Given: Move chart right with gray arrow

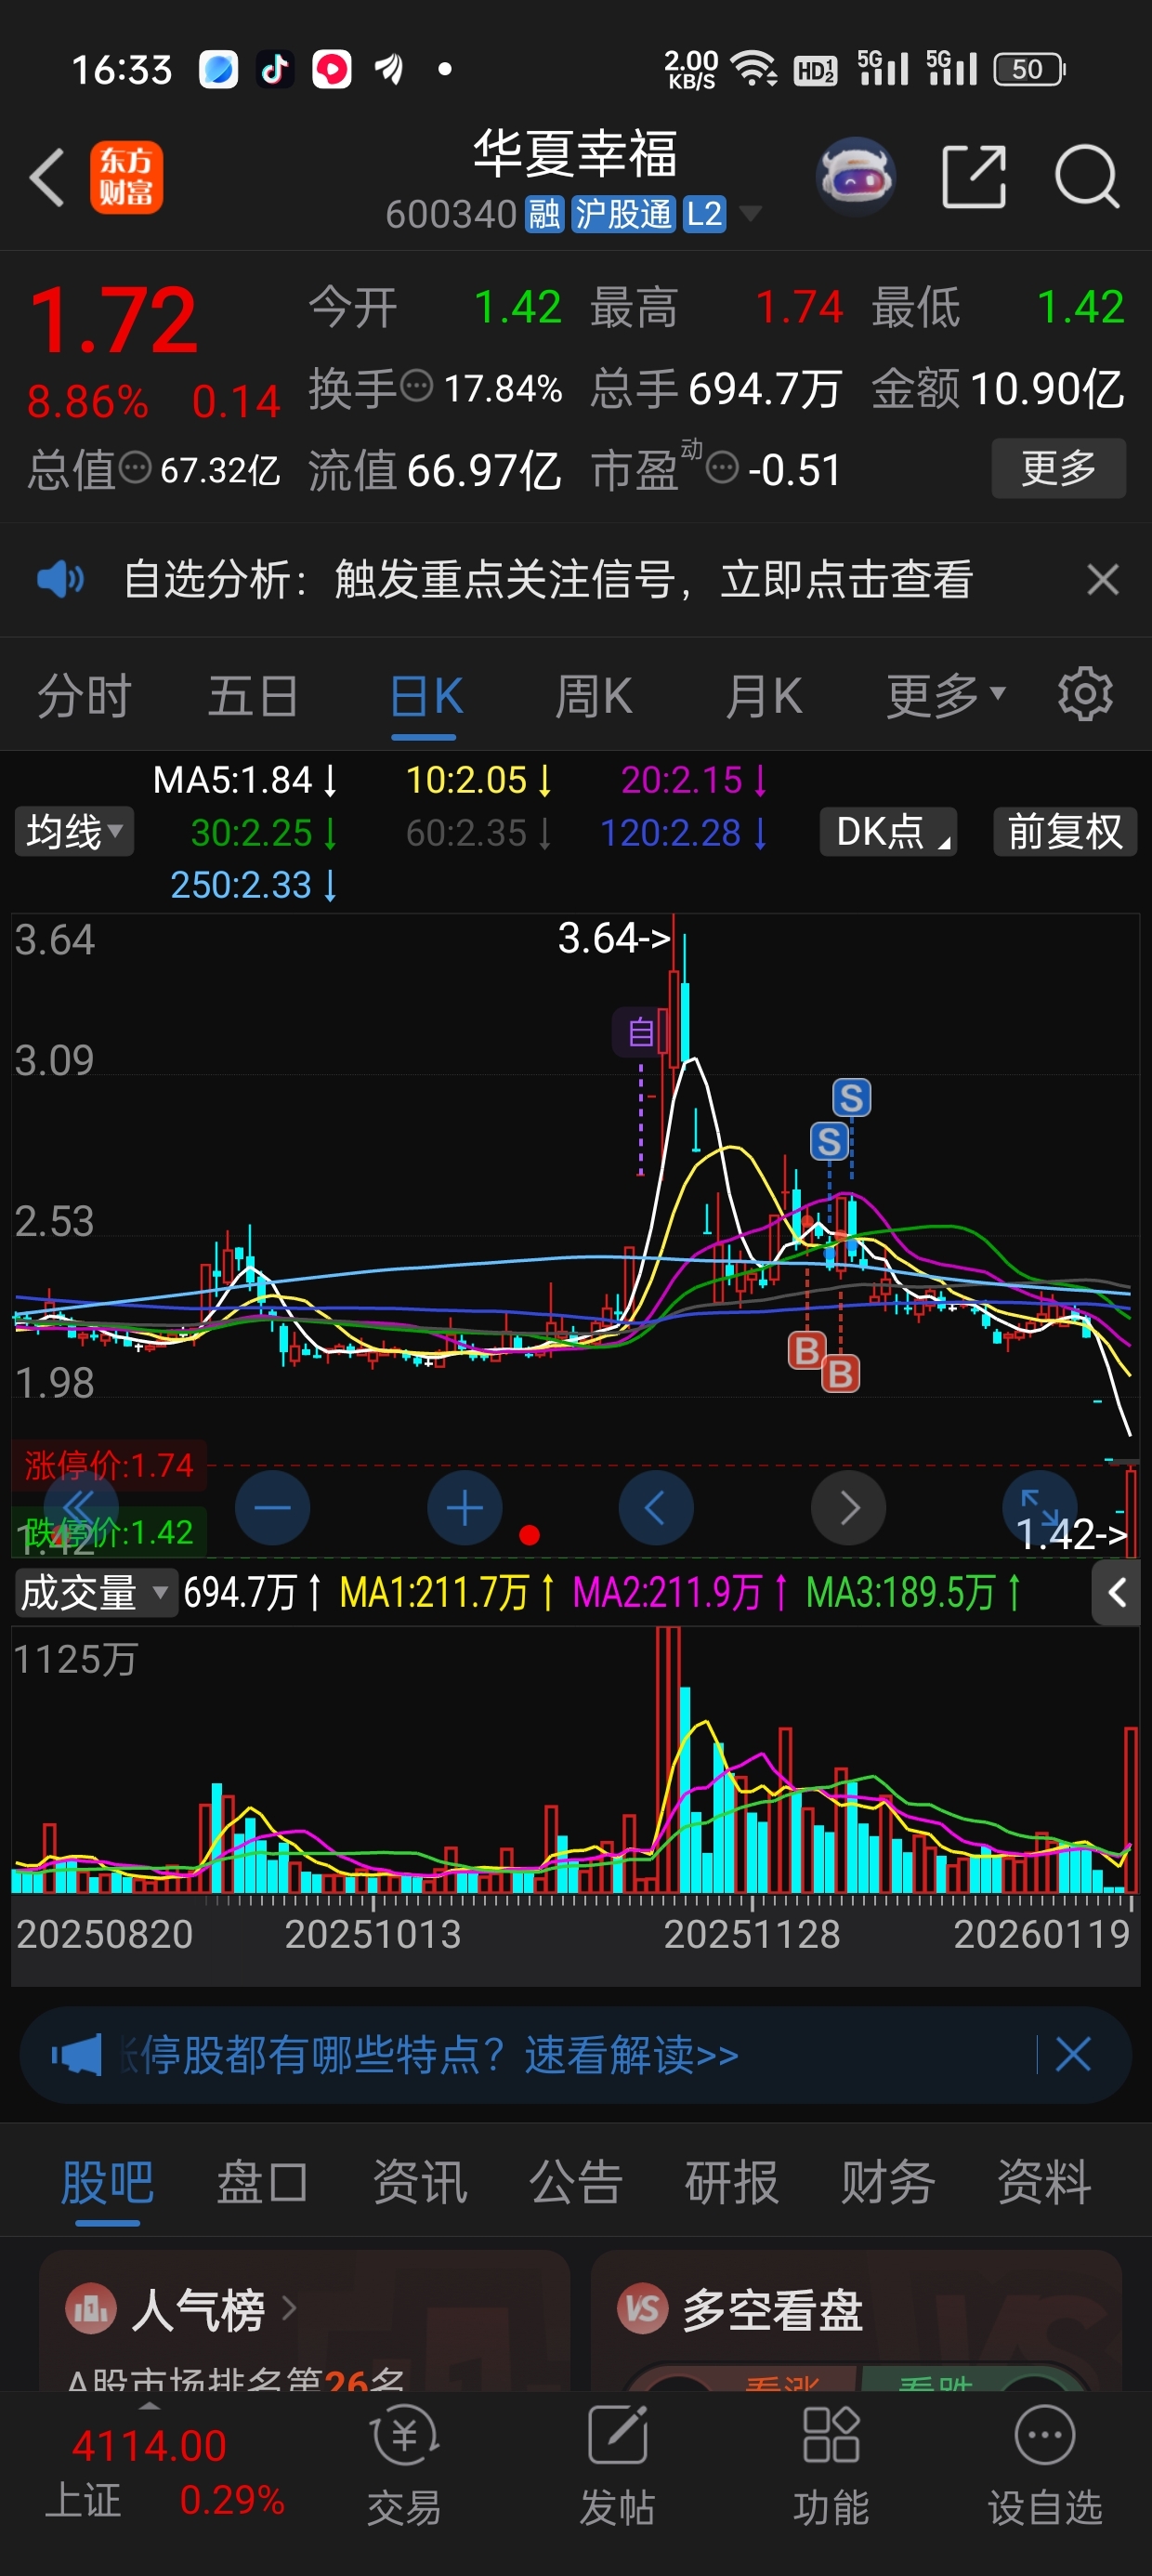Looking at the screenshot, I should [x=848, y=1507].
